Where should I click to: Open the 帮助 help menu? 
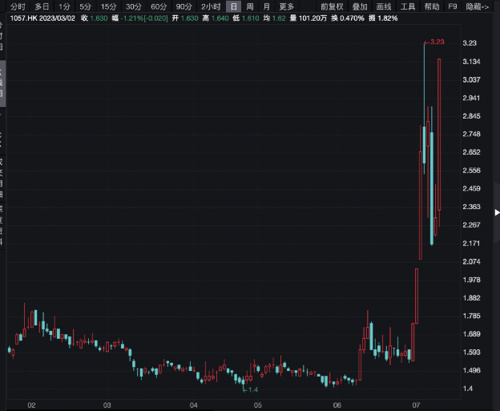432,6
